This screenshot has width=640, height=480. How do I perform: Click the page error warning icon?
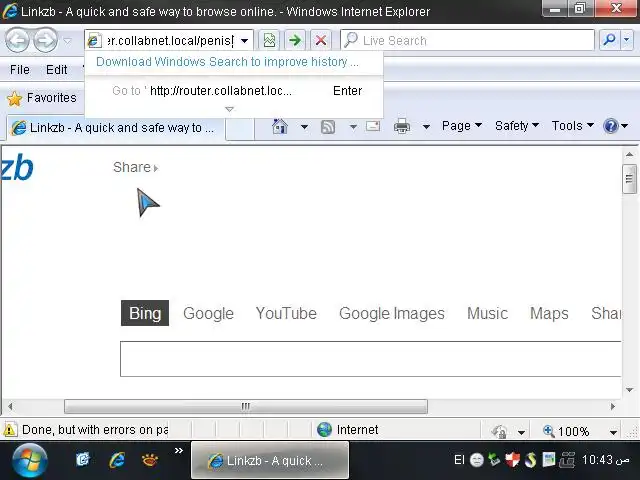10,429
